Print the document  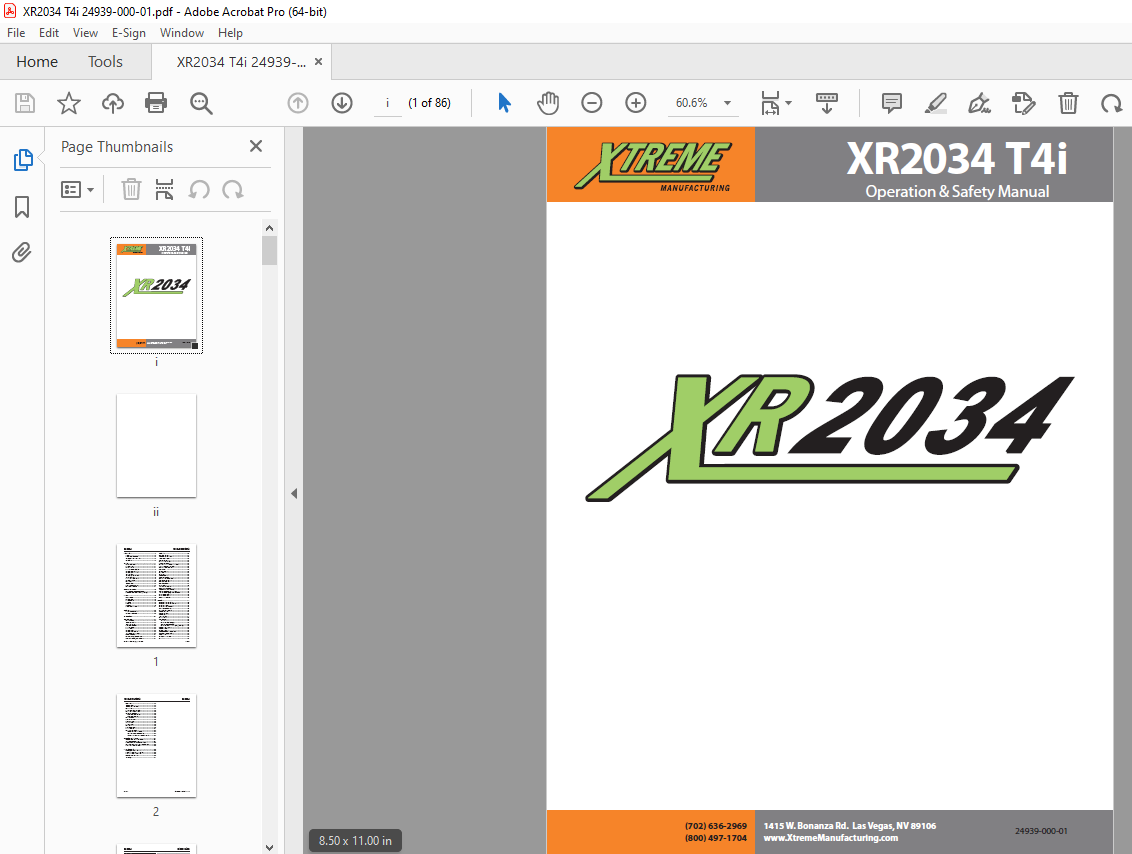156,103
